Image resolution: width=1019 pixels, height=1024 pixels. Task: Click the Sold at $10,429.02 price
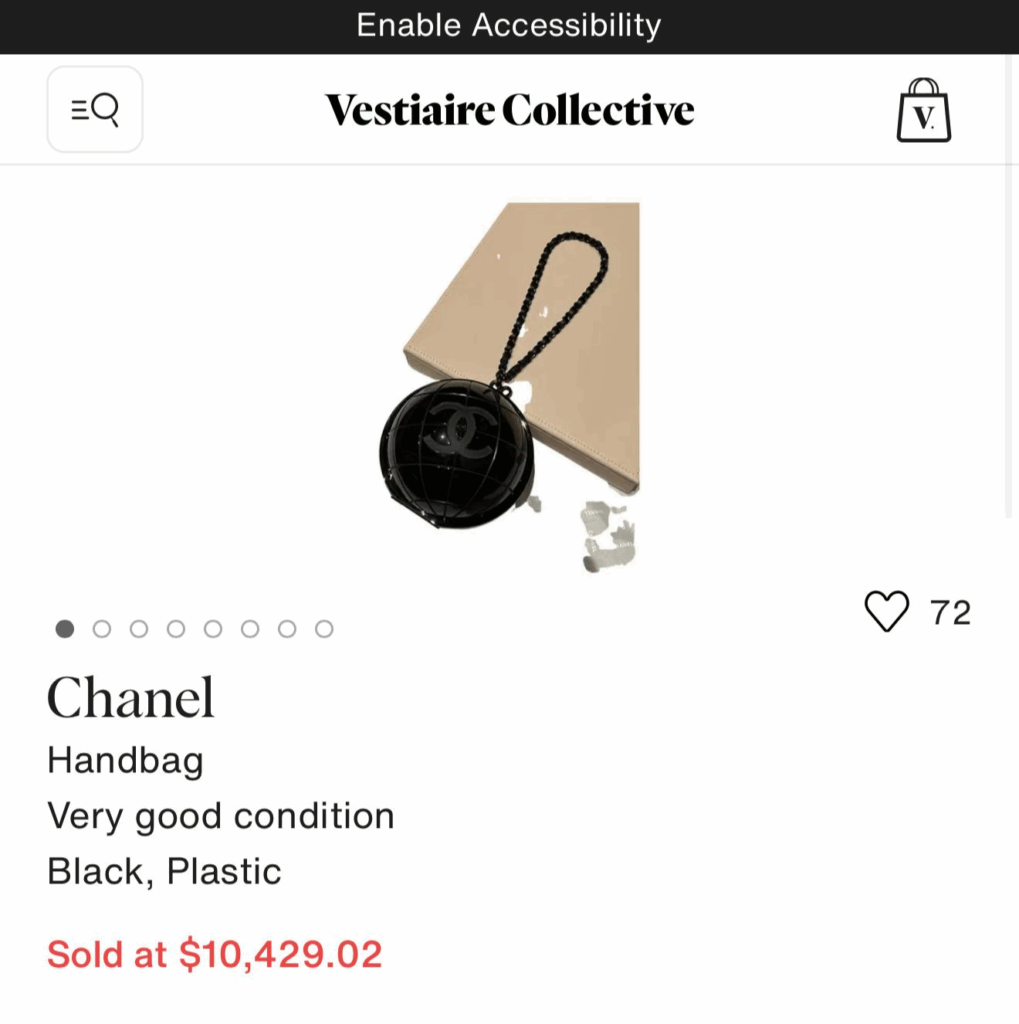click(215, 954)
